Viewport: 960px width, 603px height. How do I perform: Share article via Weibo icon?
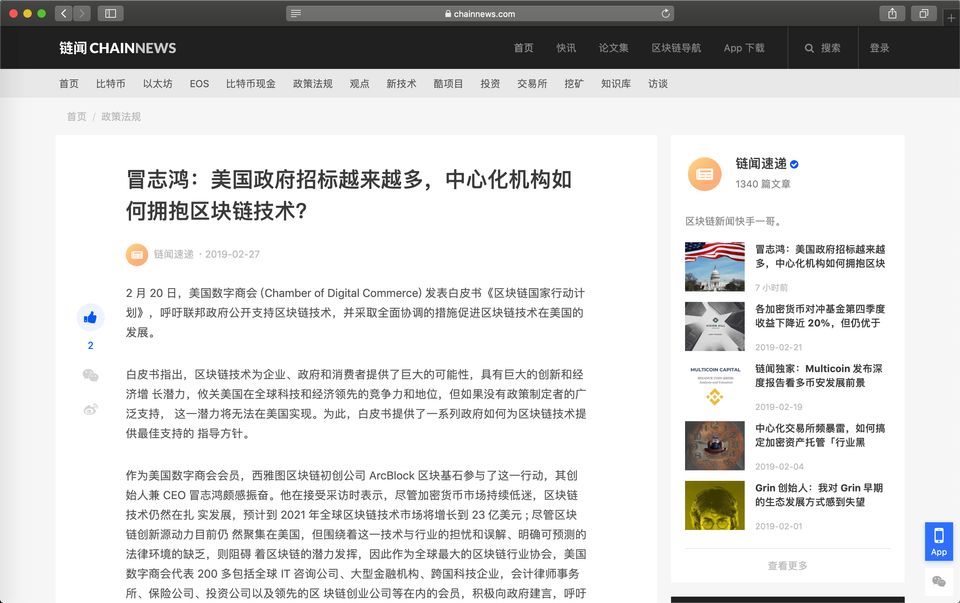[x=90, y=409]
